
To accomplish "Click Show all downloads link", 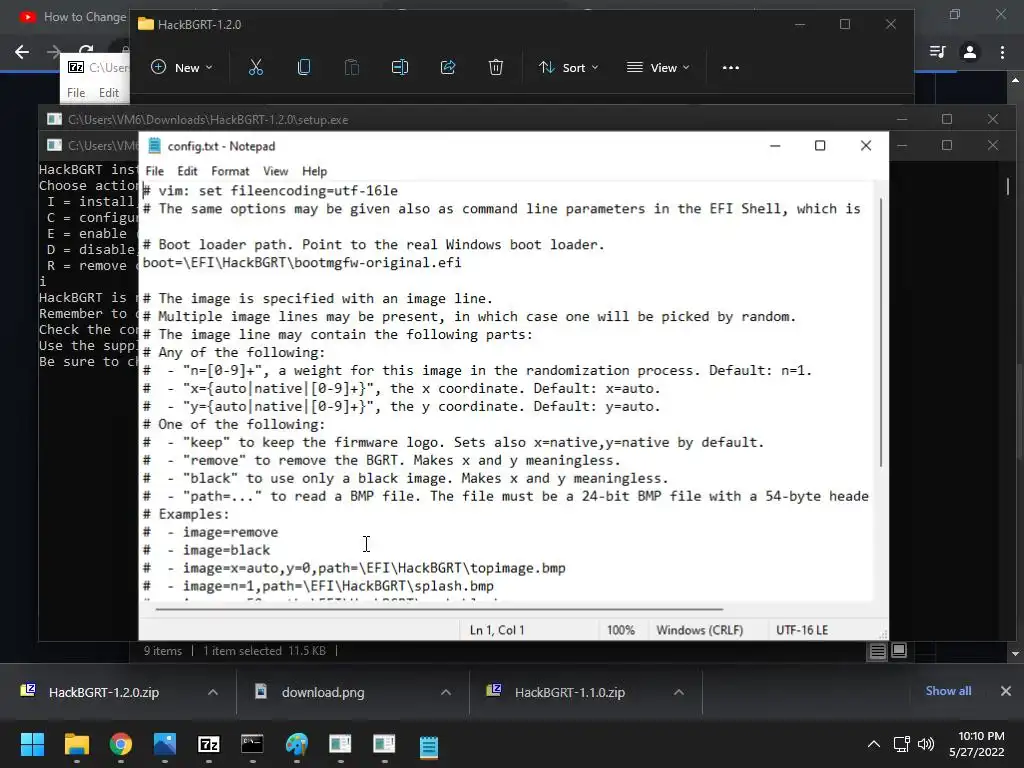I will pos(948,691).
